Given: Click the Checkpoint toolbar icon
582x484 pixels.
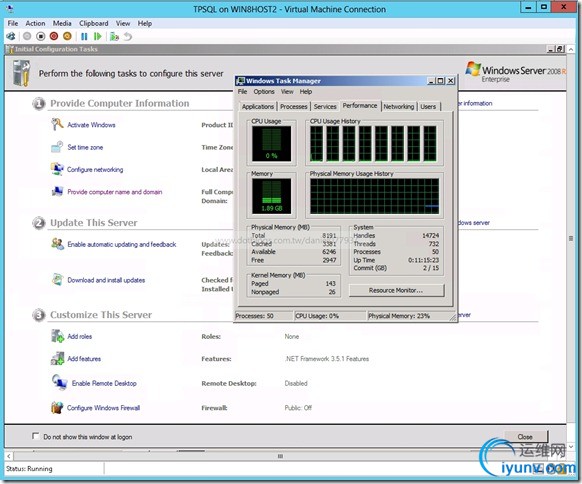Looking at the screenshot, I should coord(114,36).
